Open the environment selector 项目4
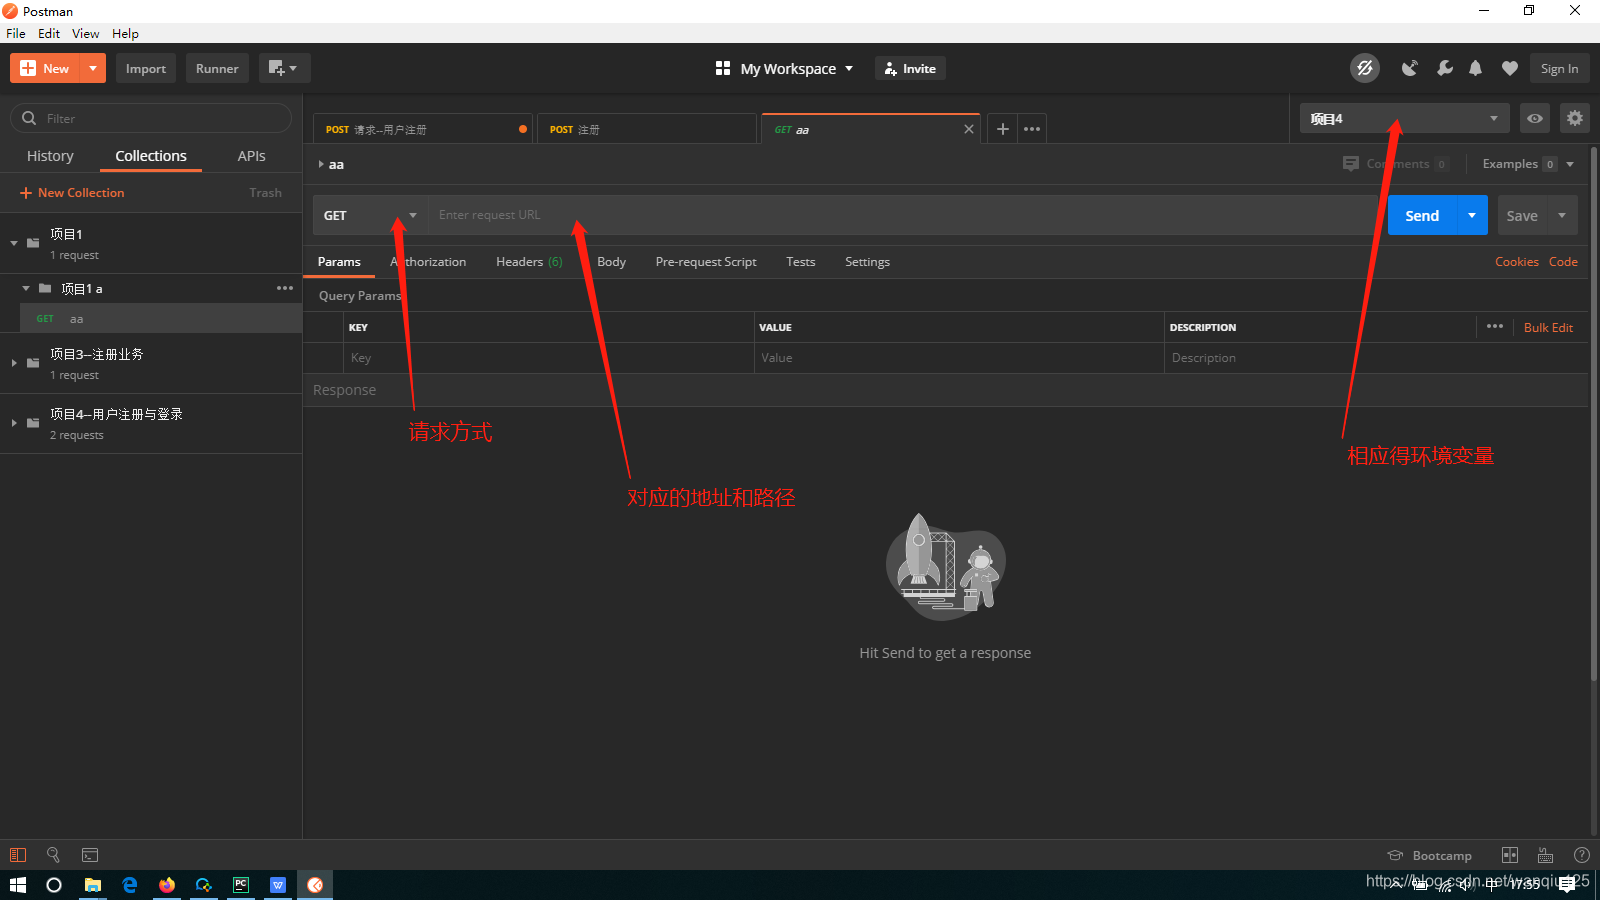This screenshot has height=900, width=1600. [1404, 118]
